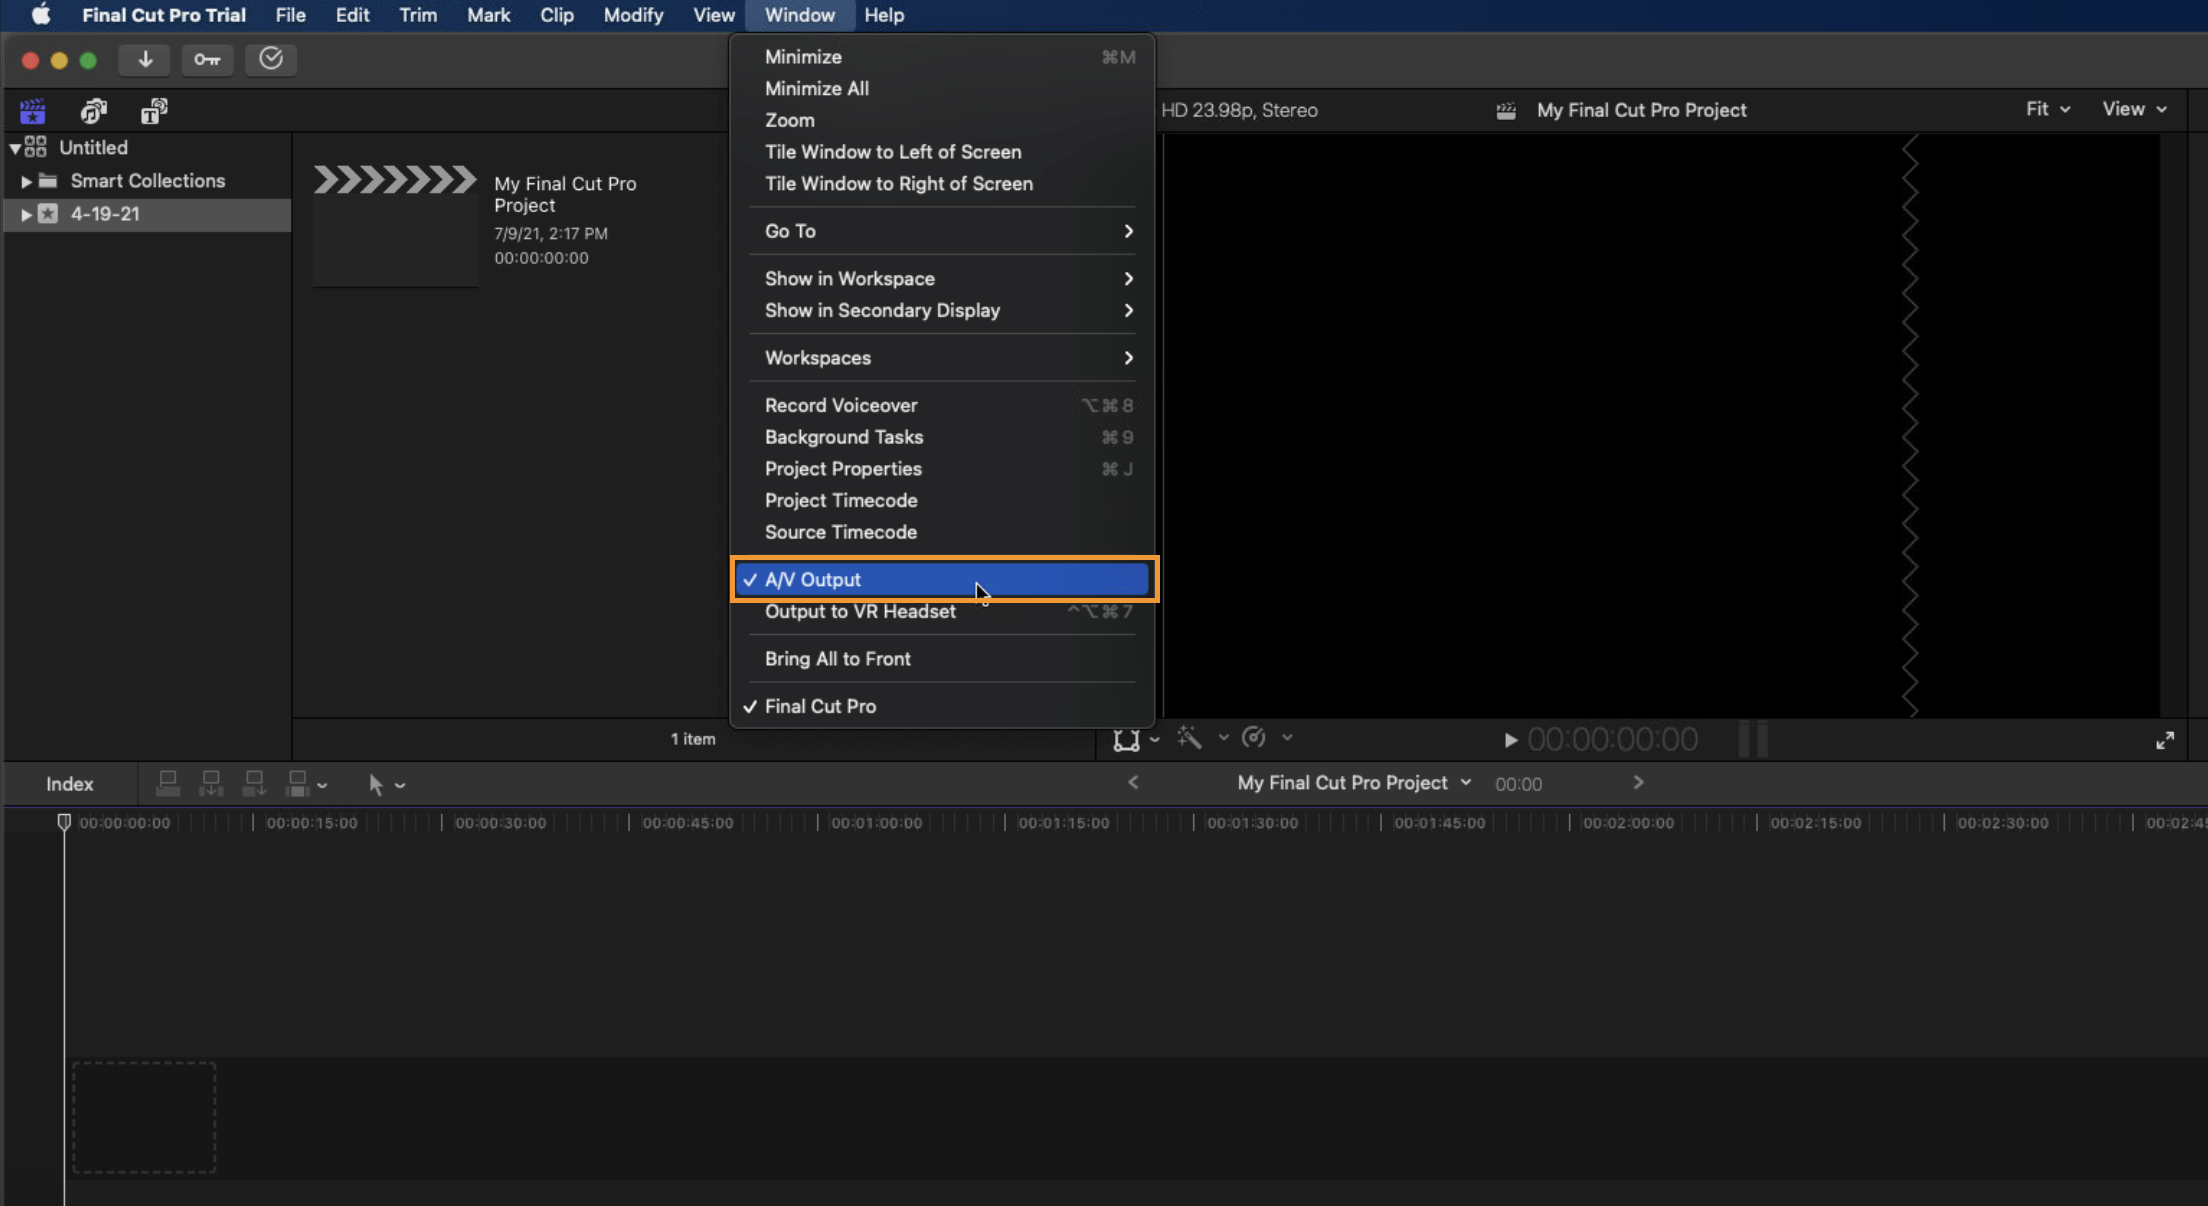Image resolution: width=2208 pixels, height=1206 pixels.
Task: Open the Modify menu
Action: pyautogui.click(x=633, y=15)
